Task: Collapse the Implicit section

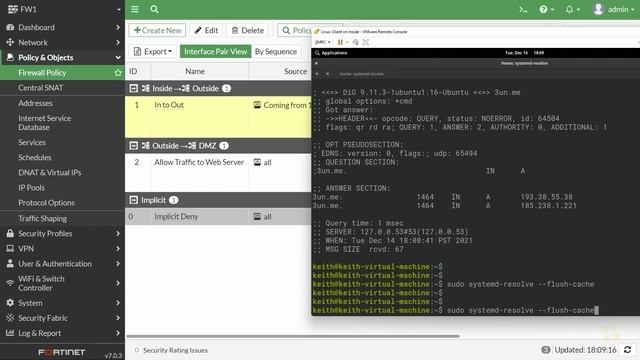Action: pos(133,200)
